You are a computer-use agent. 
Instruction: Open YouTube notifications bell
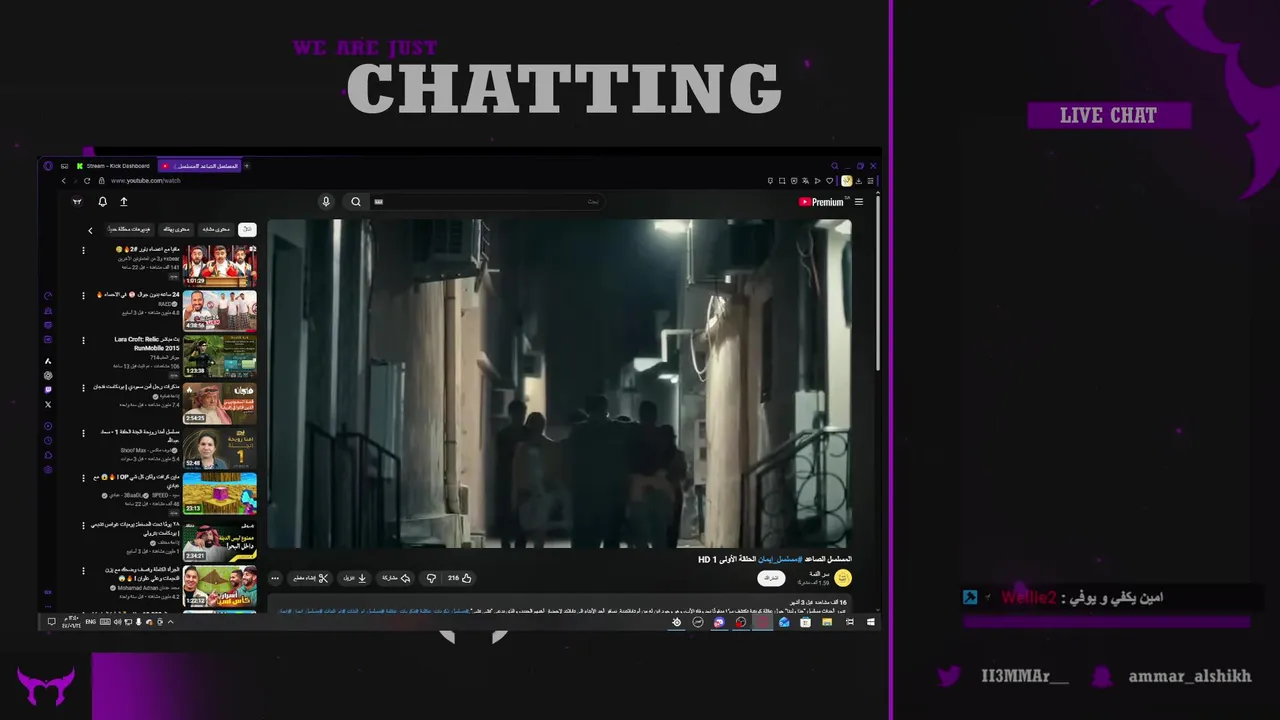point(102,201)
